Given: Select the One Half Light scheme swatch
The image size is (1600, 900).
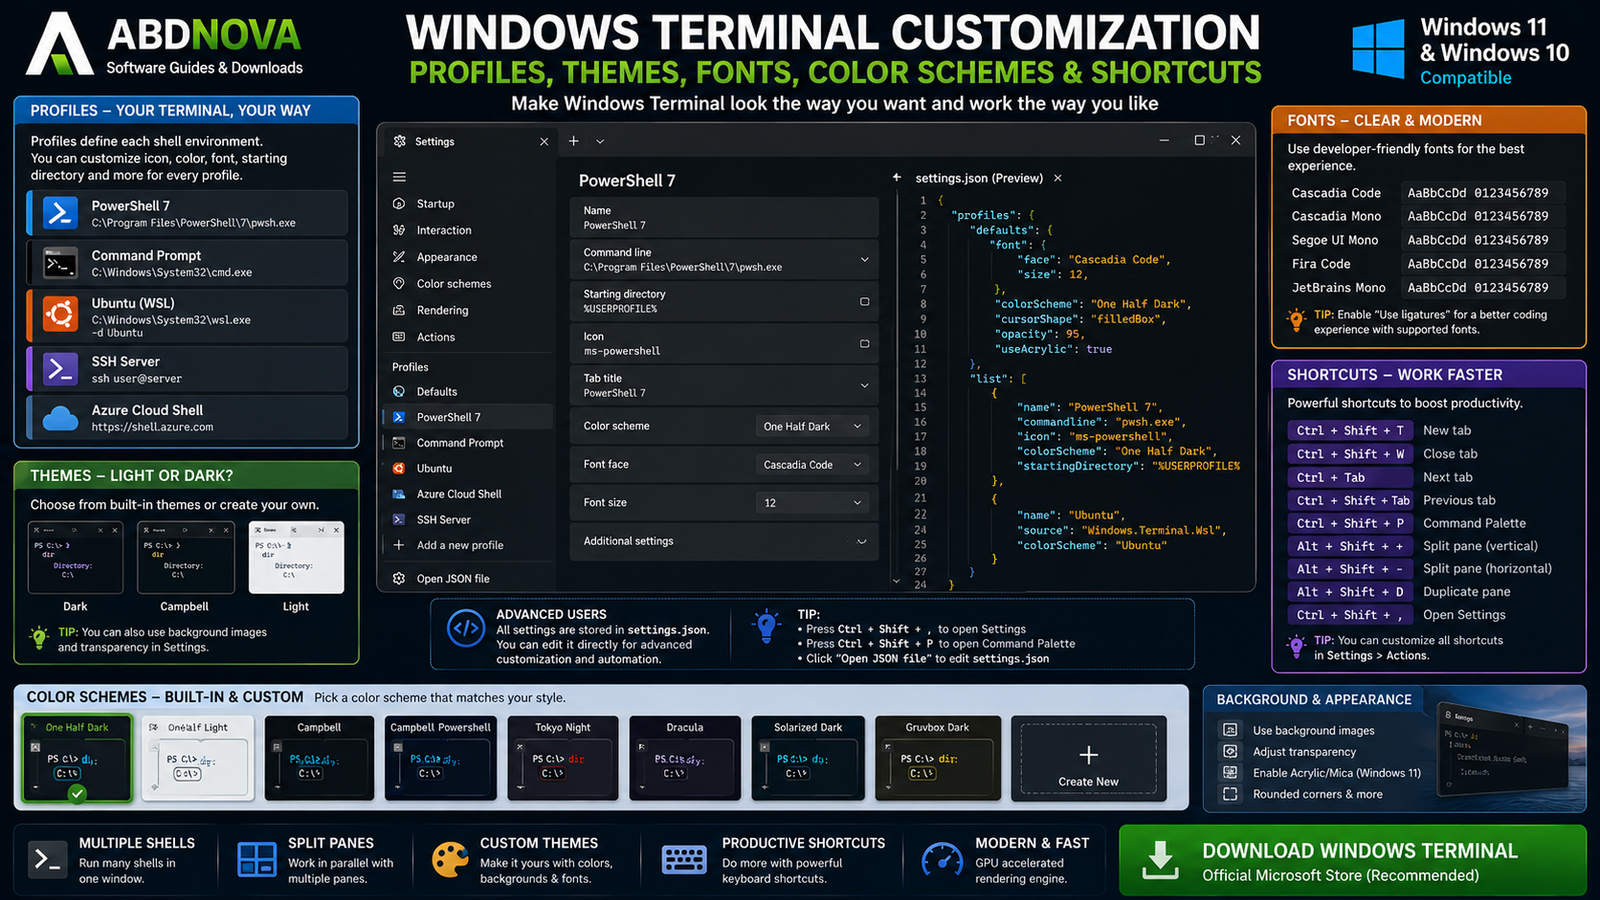Looking at the screenshot, I should coord(197,758).
